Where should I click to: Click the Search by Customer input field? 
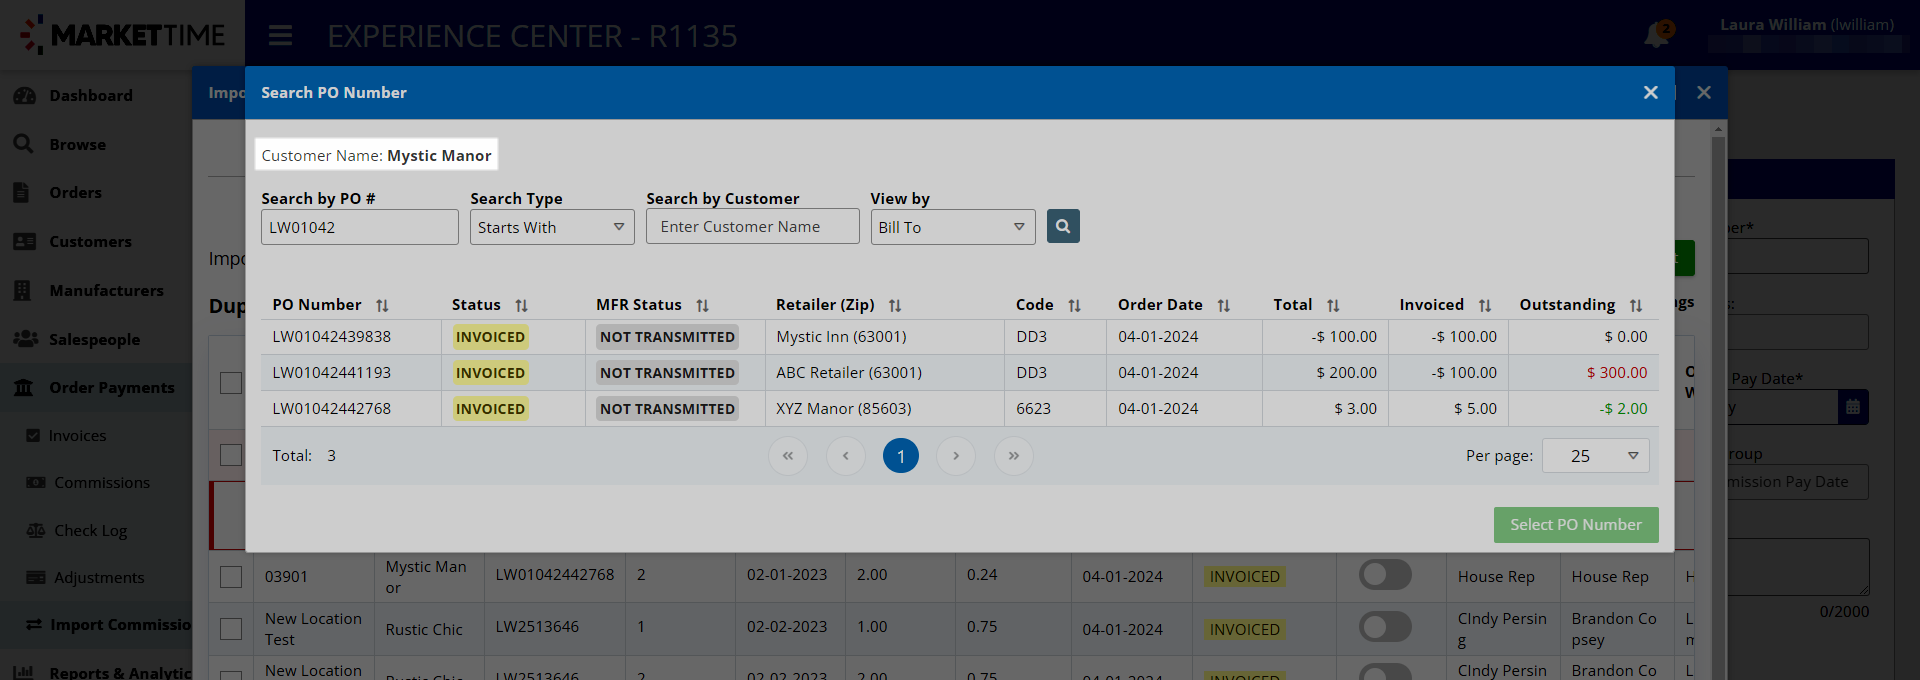[752, 227]
